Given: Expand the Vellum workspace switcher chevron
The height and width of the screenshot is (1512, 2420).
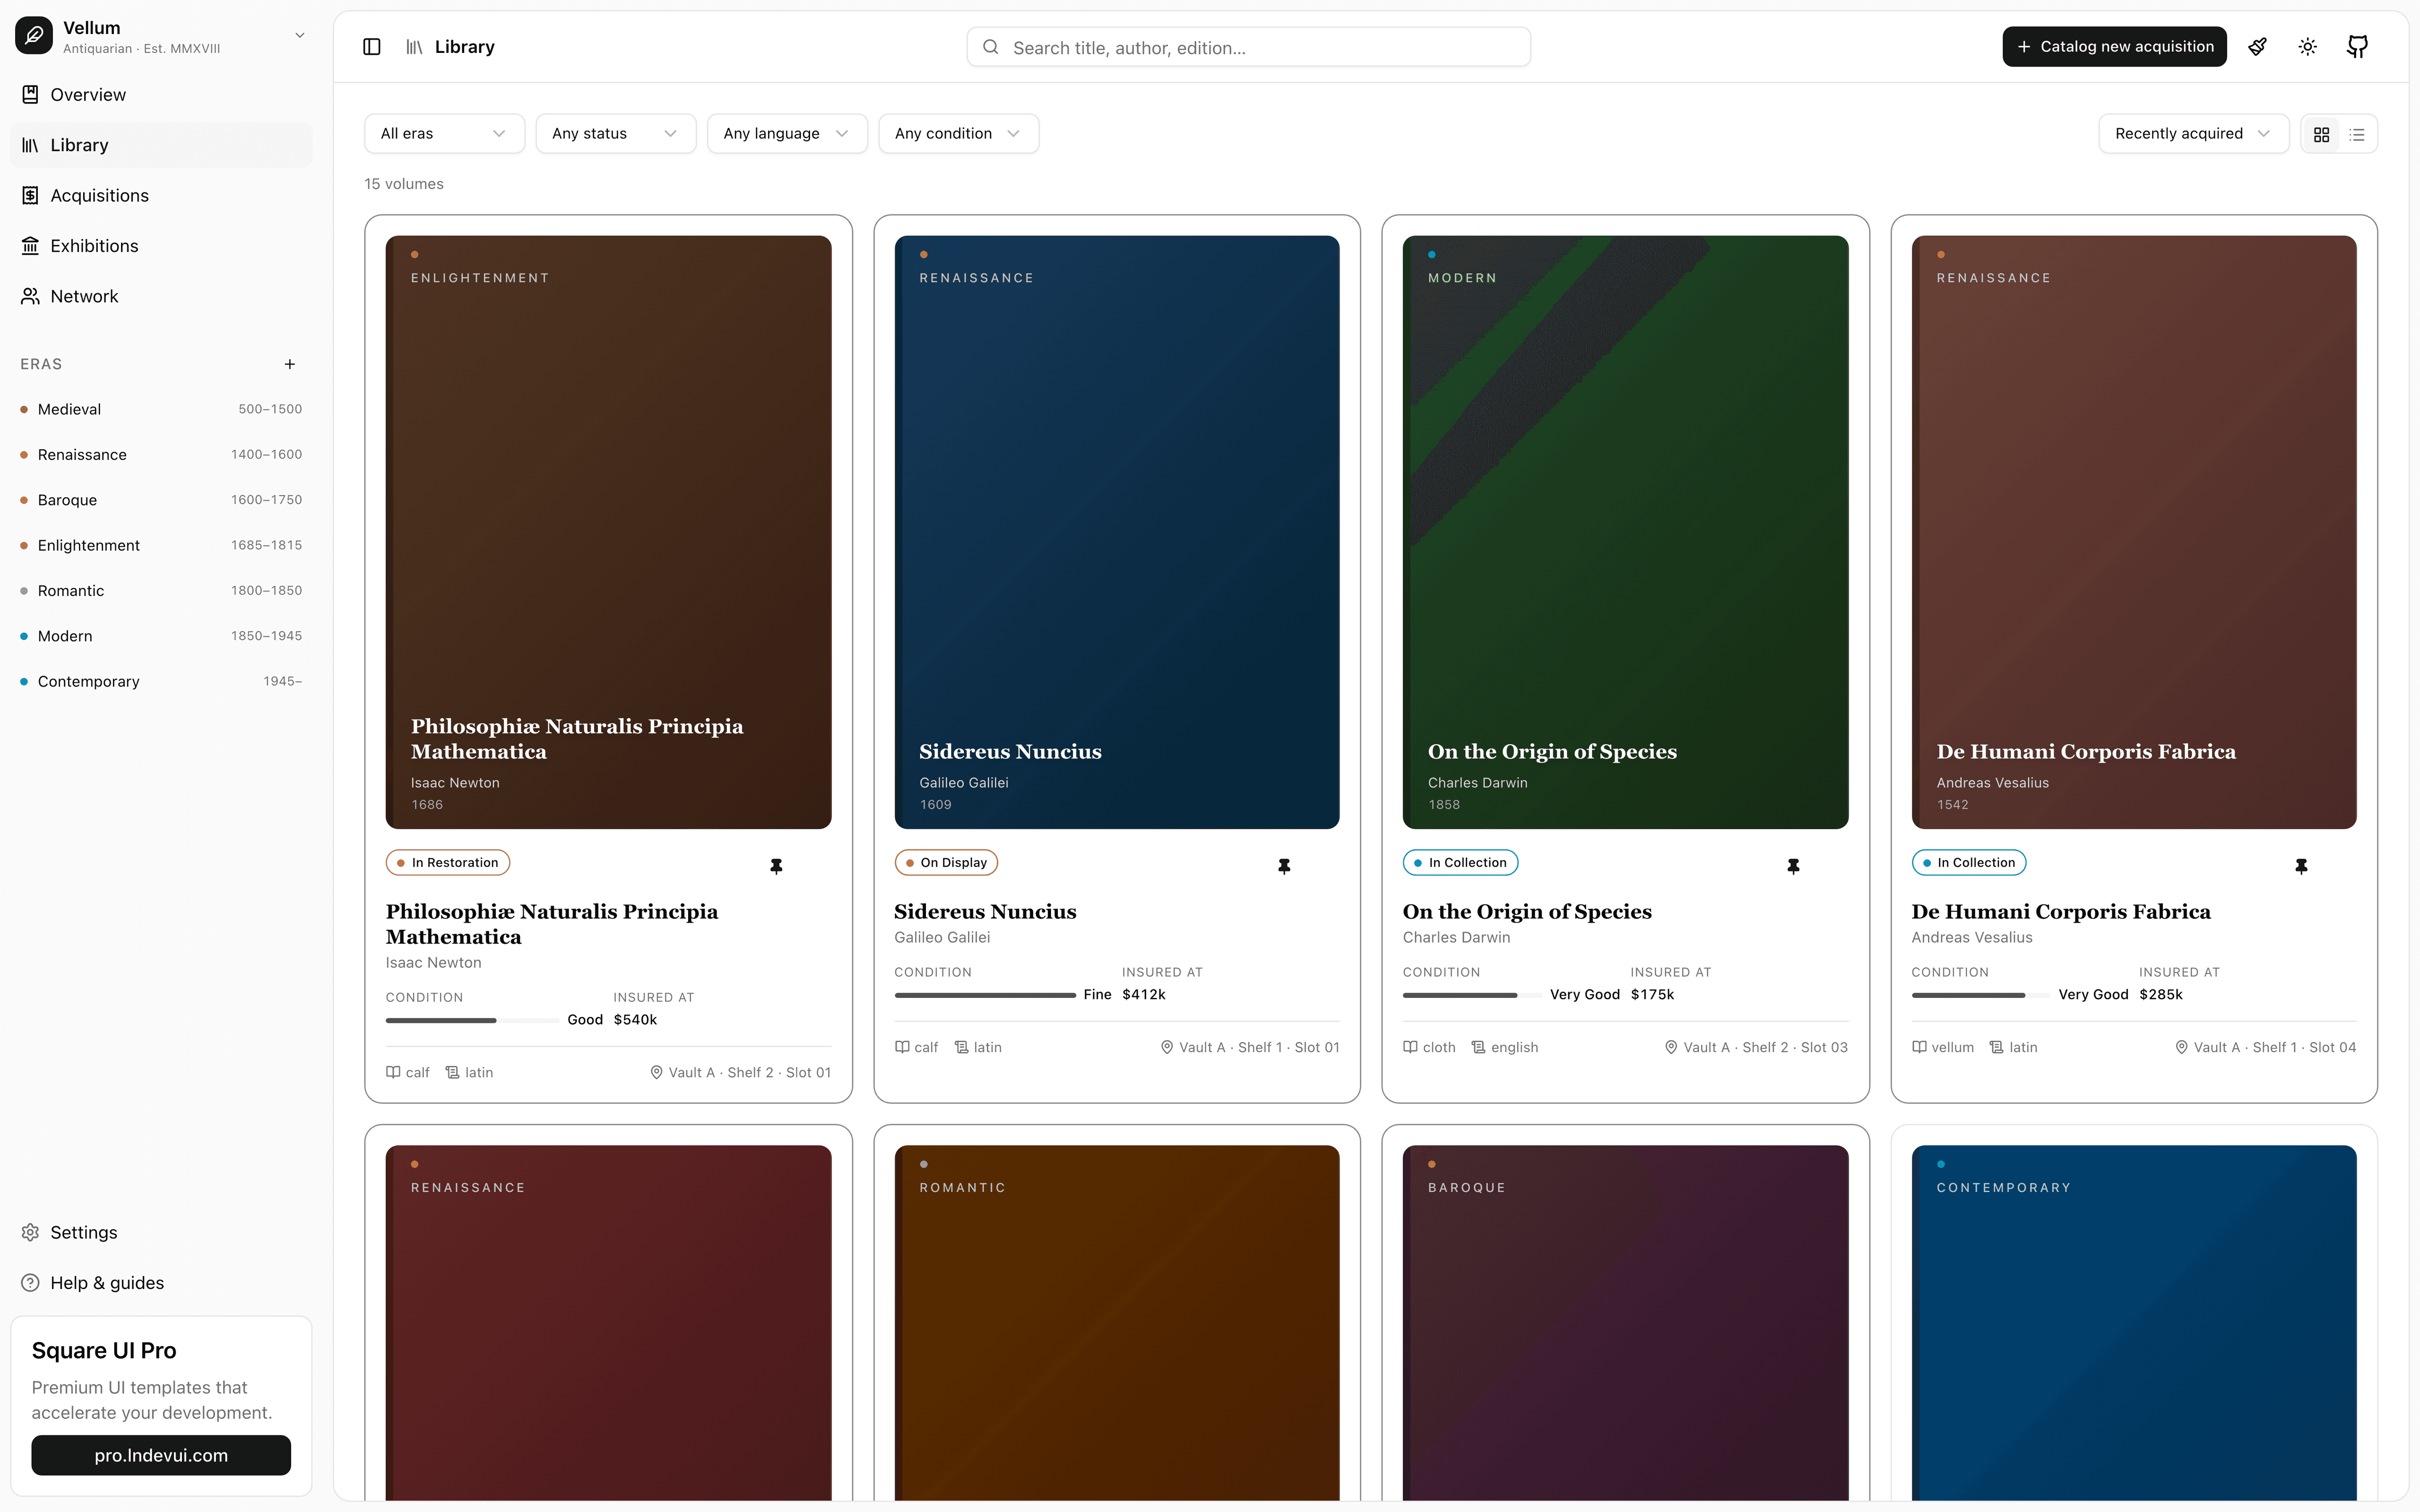Looking at the screenshot, I should click(299, 36).
